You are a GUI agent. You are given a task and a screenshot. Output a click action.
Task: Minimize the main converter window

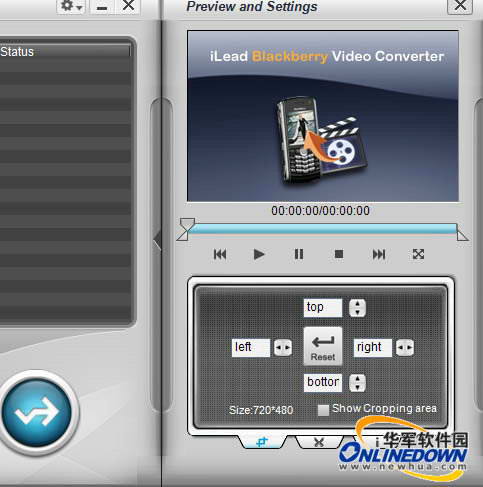click(102, 6)
